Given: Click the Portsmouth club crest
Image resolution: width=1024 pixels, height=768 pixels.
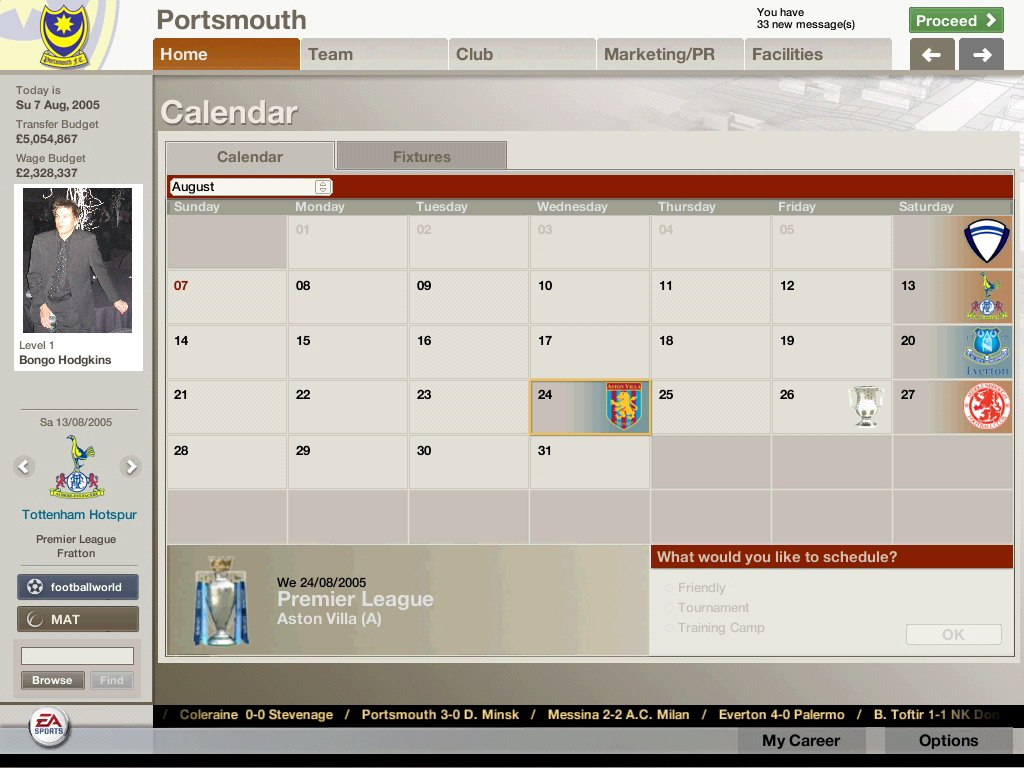Looking at the screenshot, I should click(x=63, y=38).
